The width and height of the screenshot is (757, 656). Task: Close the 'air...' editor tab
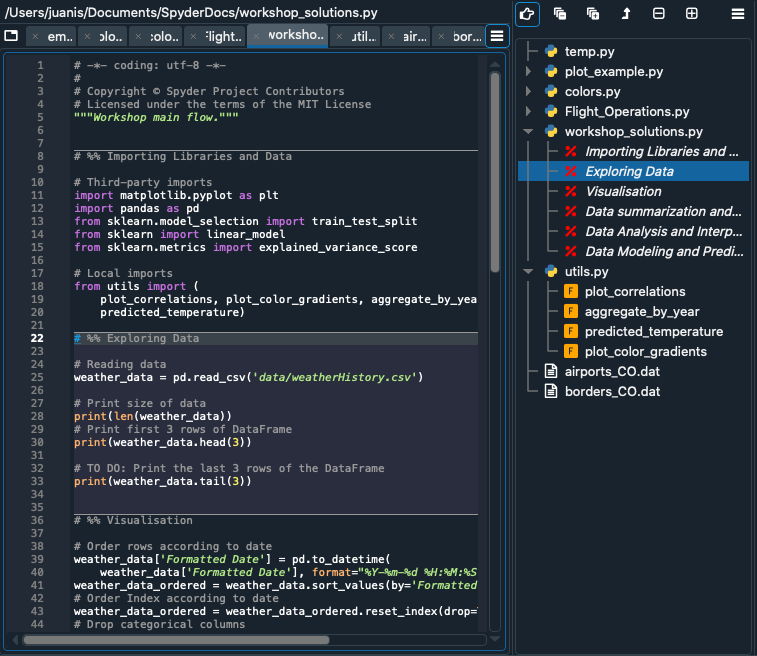coord(392,37)
